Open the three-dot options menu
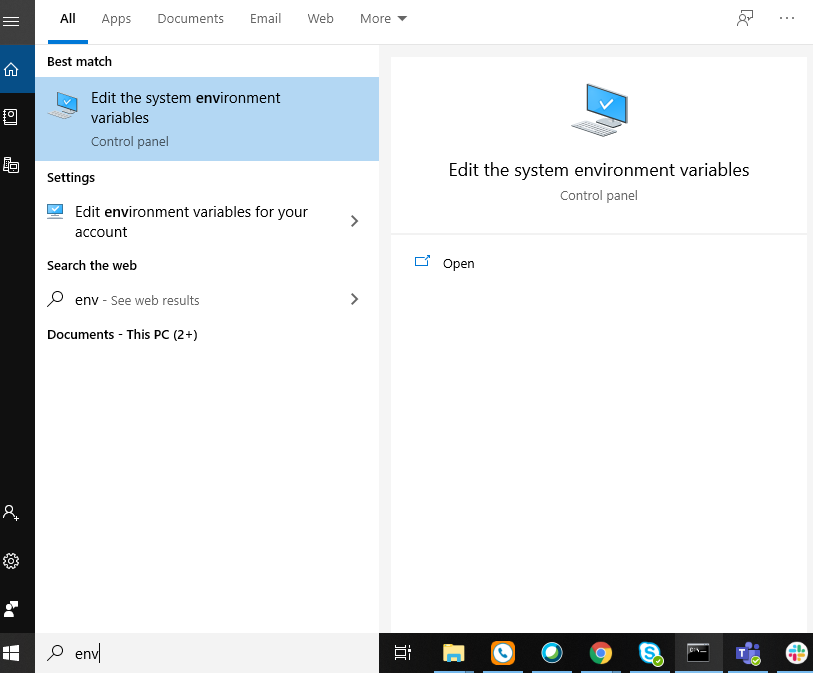This screenshot has height=673, width=813. coord(787,18)
